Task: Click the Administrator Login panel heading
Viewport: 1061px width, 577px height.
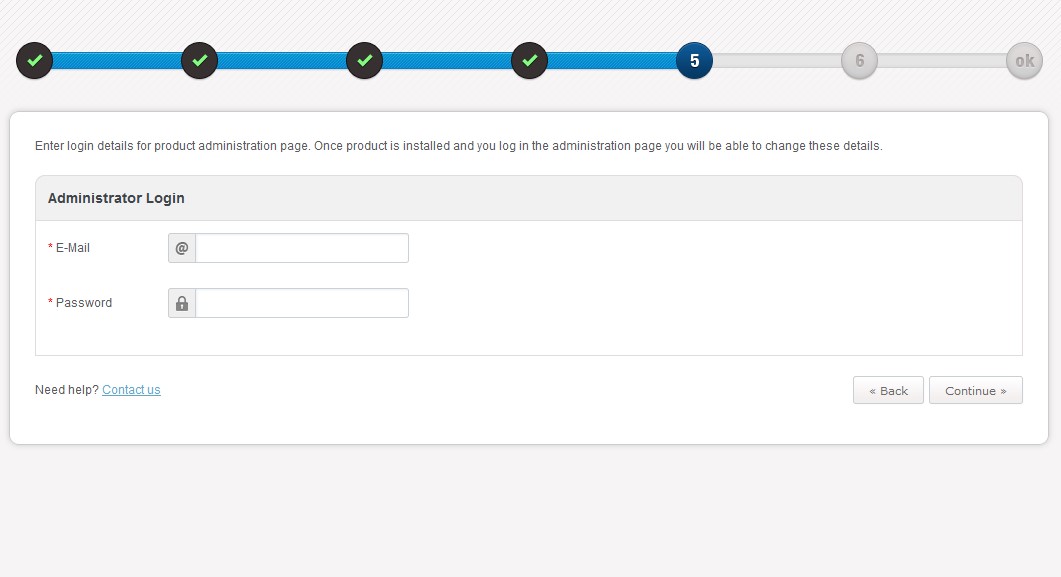Action: pos(116,198)
